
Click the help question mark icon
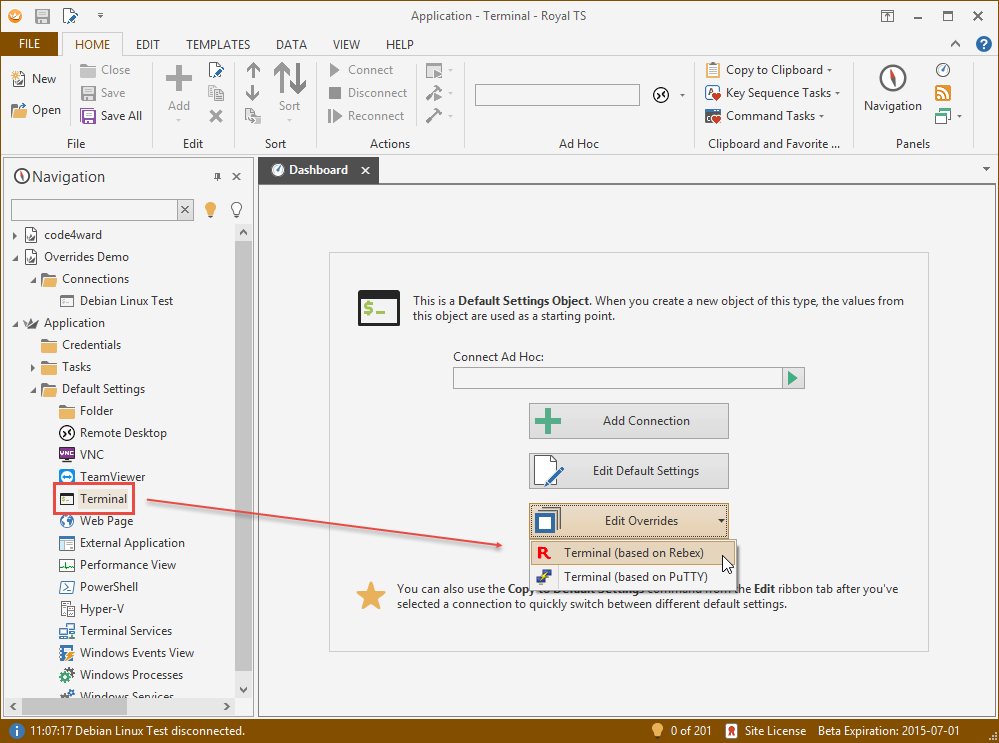pos(983,44)
